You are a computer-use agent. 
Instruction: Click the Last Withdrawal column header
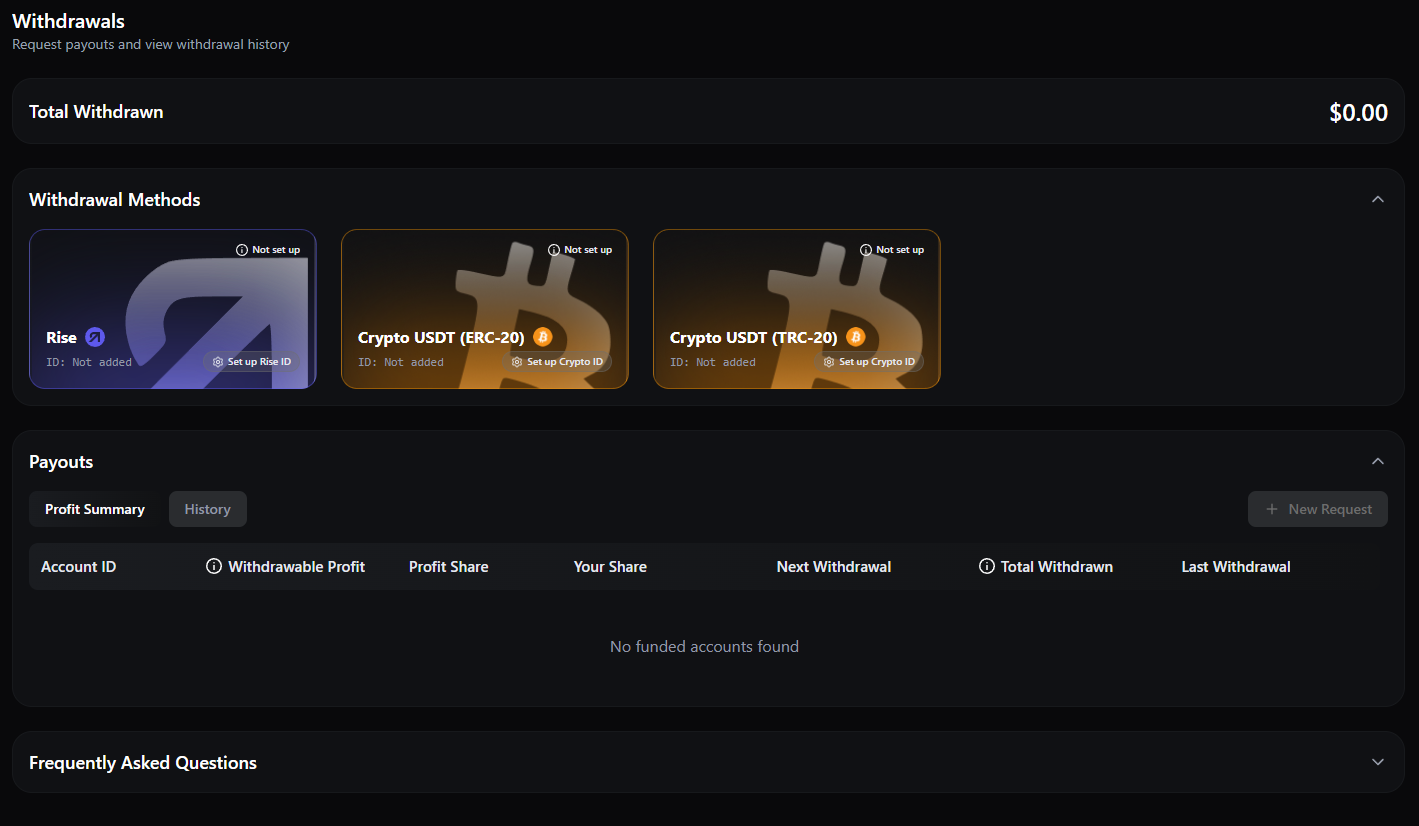[x=1236, y=567]
